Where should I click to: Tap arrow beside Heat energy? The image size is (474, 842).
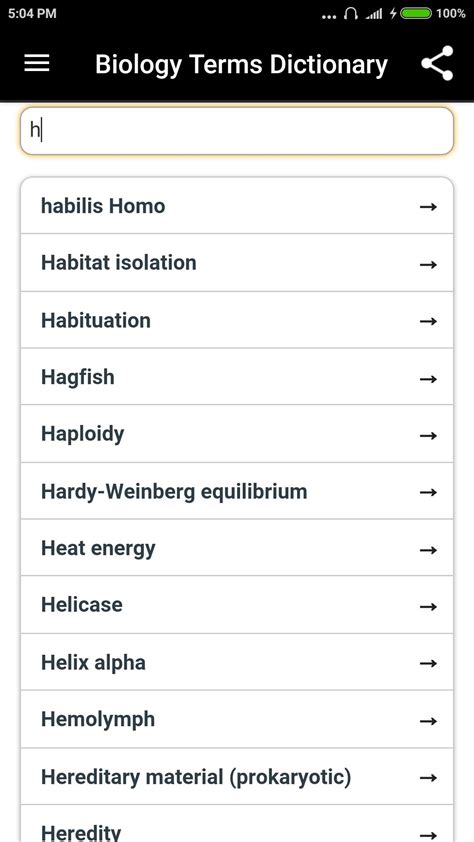pos(428,550)
